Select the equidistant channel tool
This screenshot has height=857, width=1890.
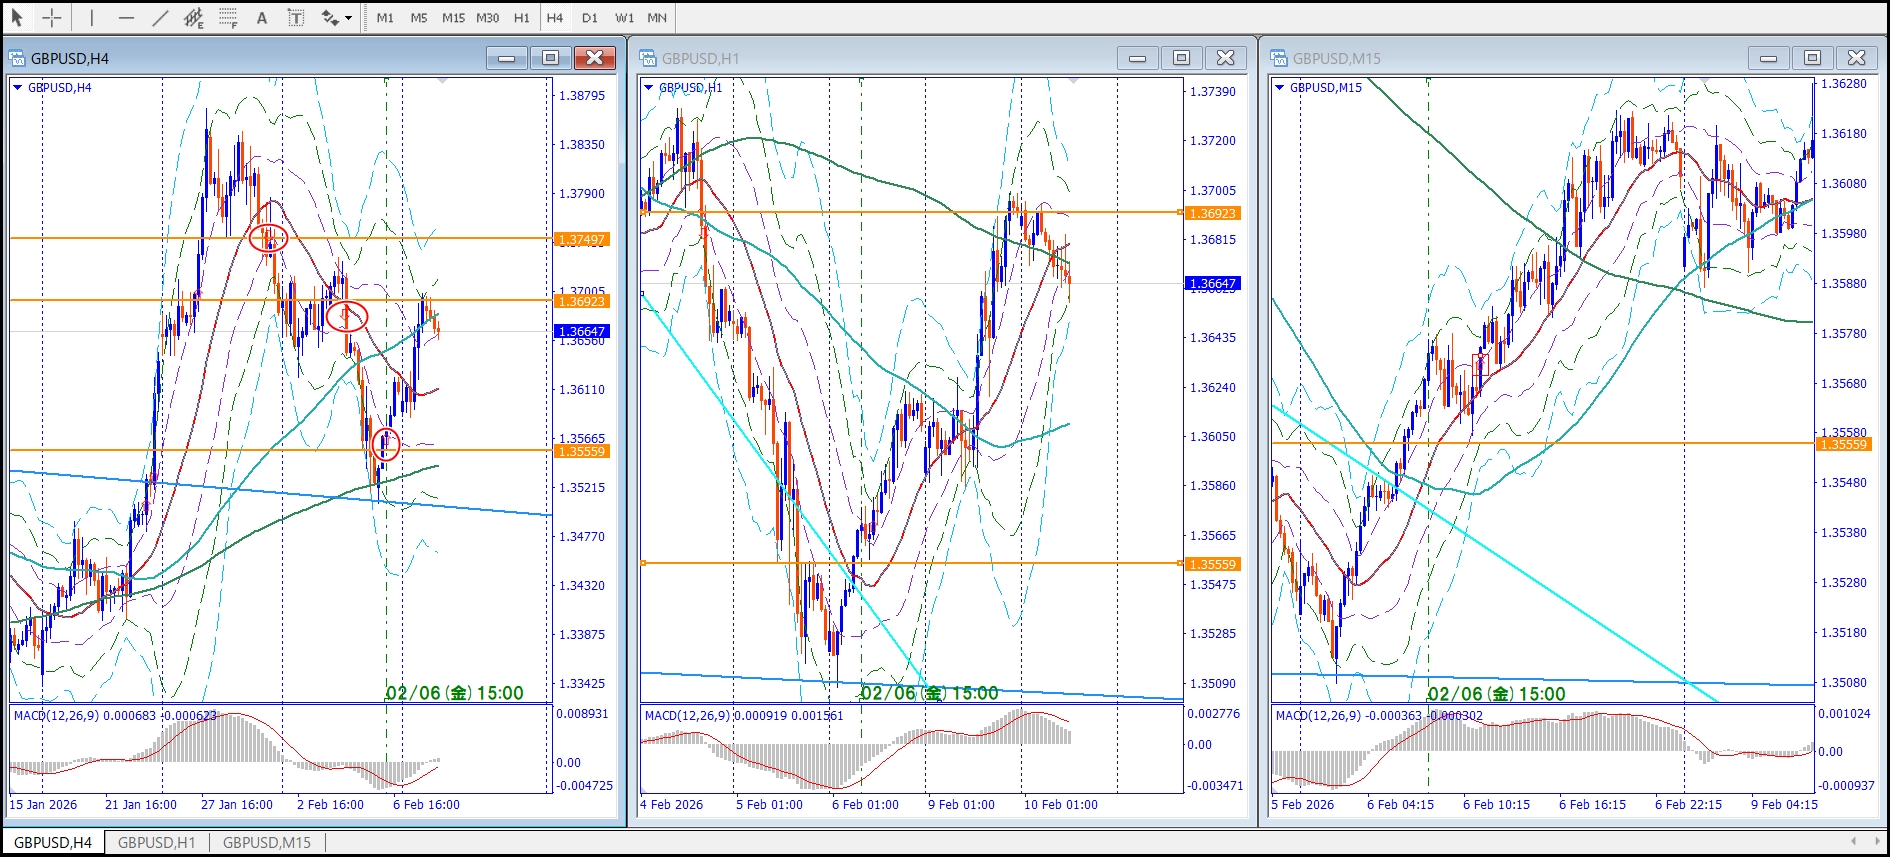[x=194, y=18]
